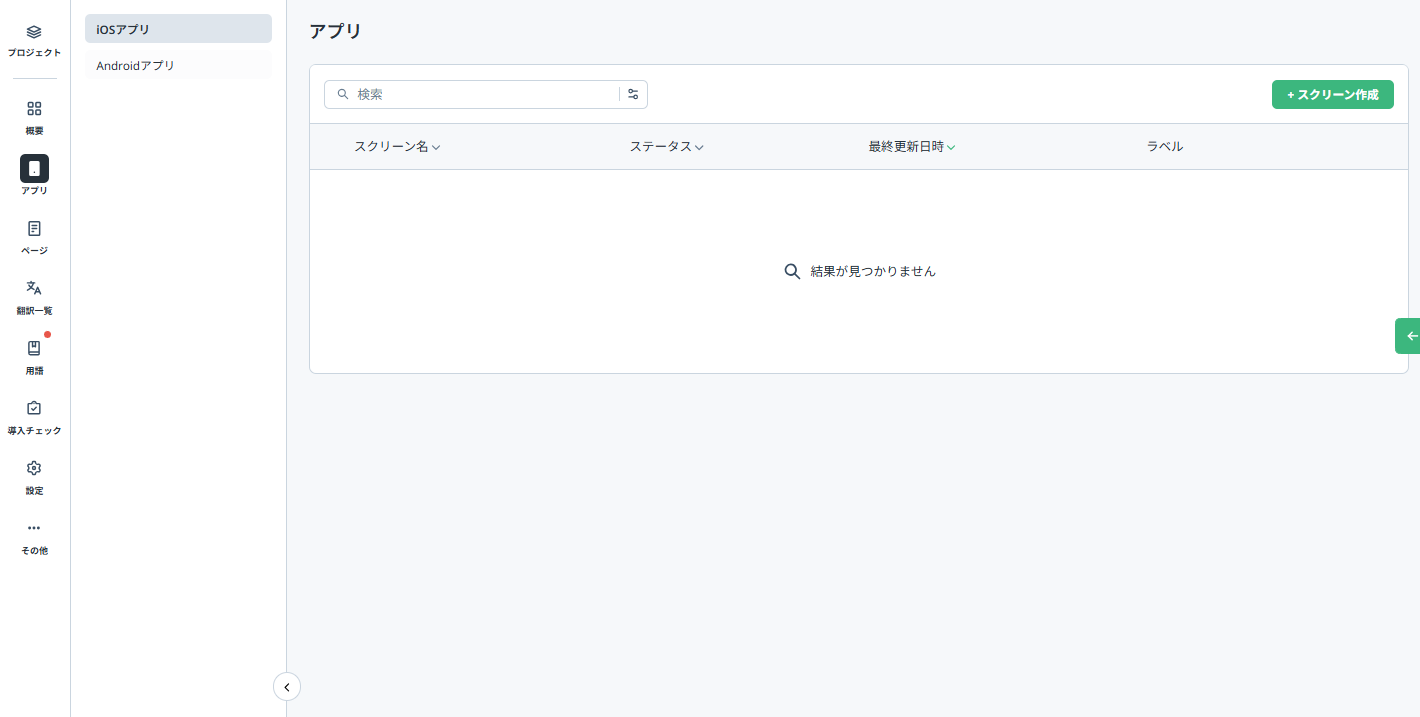The width and height of the screenshot is (1420, 717).
Task: Select the iOSアプリ tab
Action: [x=178, y=28]
